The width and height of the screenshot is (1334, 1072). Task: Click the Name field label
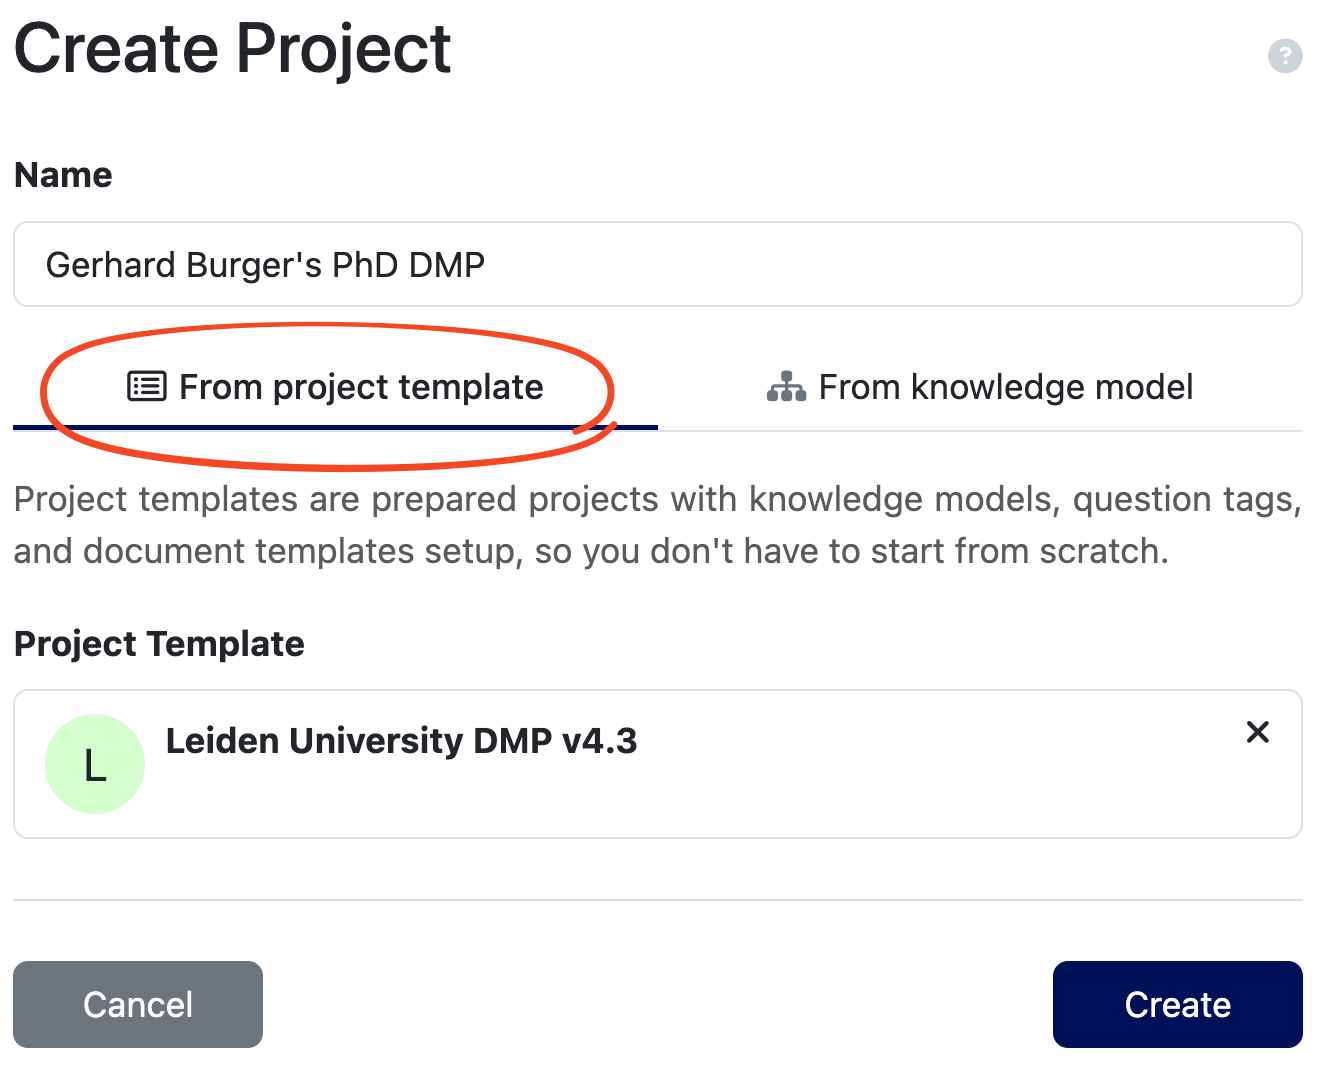click(x=63, y=175)
